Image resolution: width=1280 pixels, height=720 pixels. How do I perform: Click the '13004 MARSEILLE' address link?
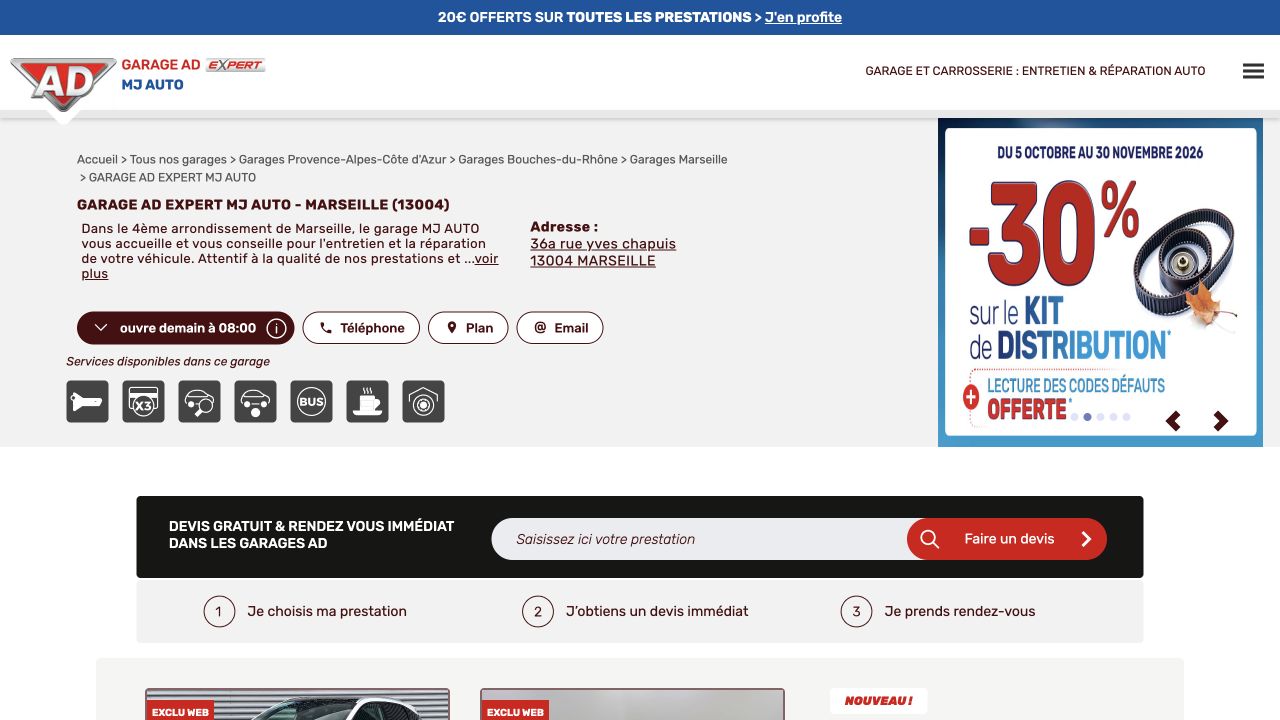(x=593, y=261)
